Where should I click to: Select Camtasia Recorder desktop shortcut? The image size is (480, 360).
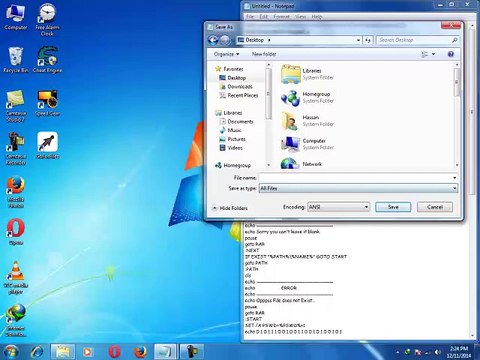(15, 148)
